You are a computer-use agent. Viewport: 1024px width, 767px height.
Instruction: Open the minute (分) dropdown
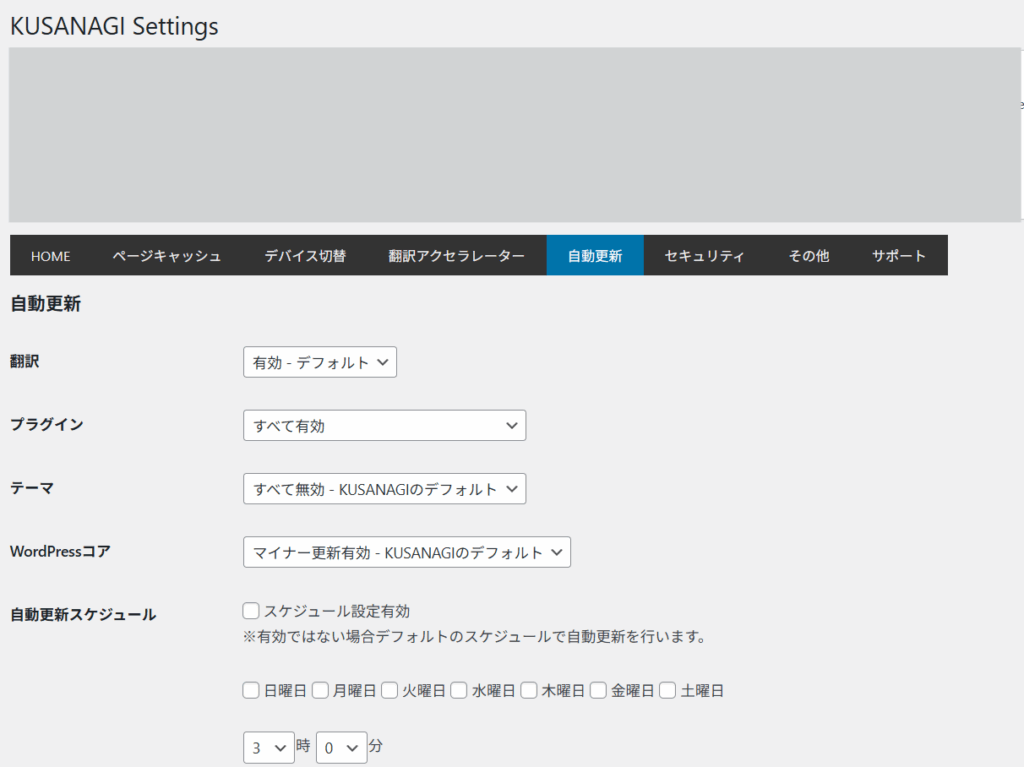341,747
